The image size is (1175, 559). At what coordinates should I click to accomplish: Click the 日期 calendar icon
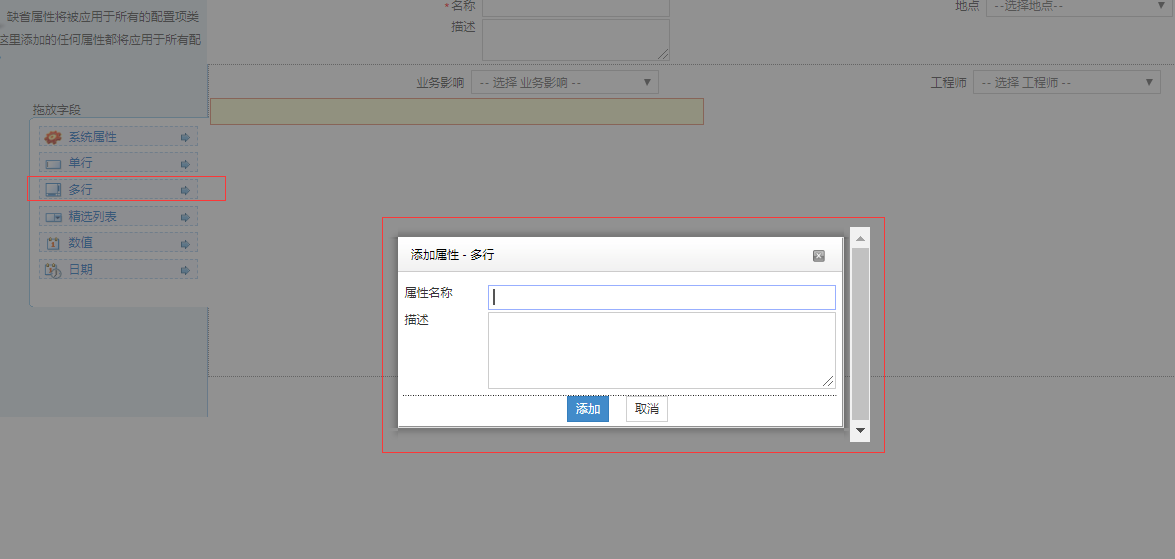52,271
